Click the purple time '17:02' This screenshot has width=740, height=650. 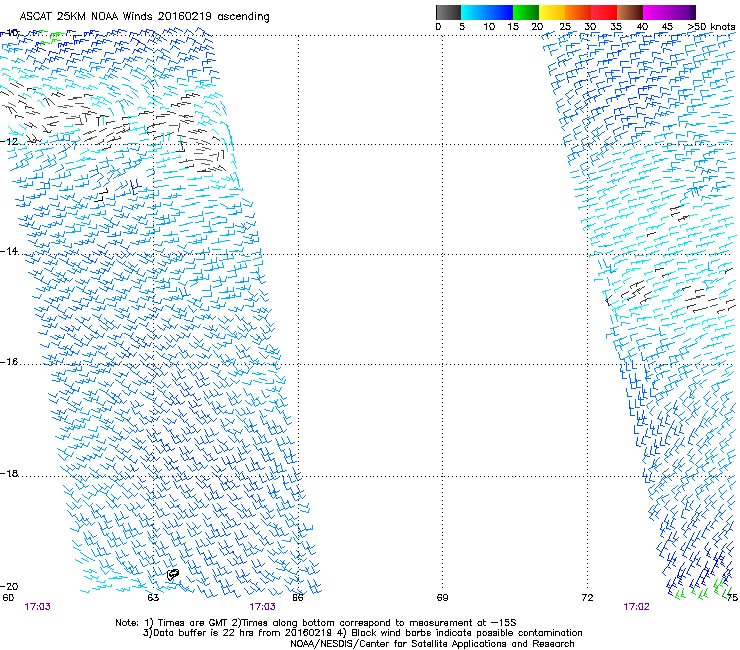pyautogui.click(x=636, y=607)
